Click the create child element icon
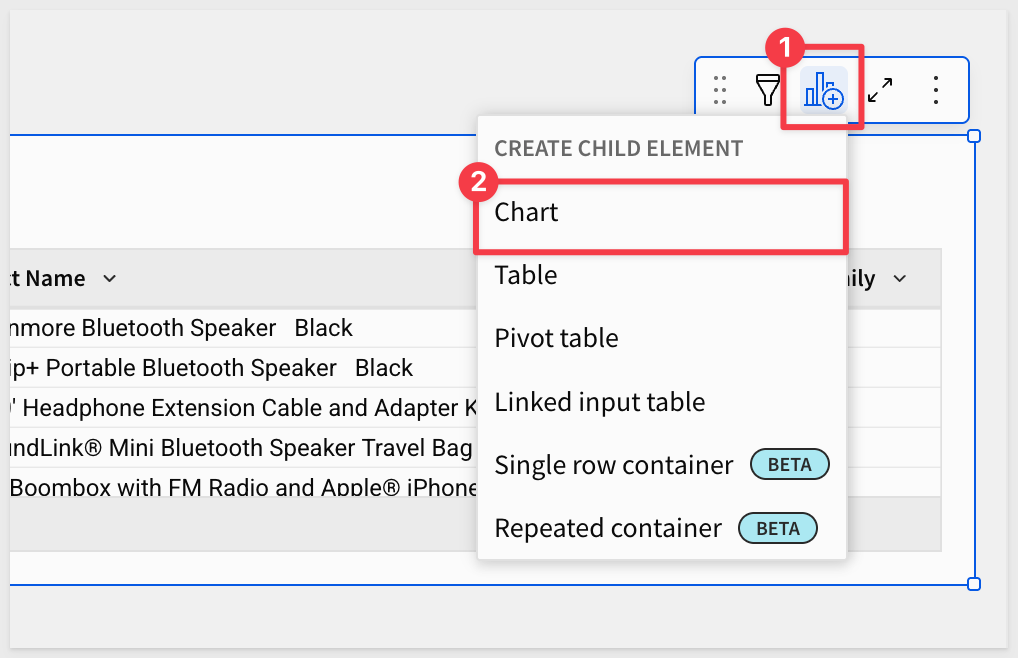 click(x=824, y=90)
